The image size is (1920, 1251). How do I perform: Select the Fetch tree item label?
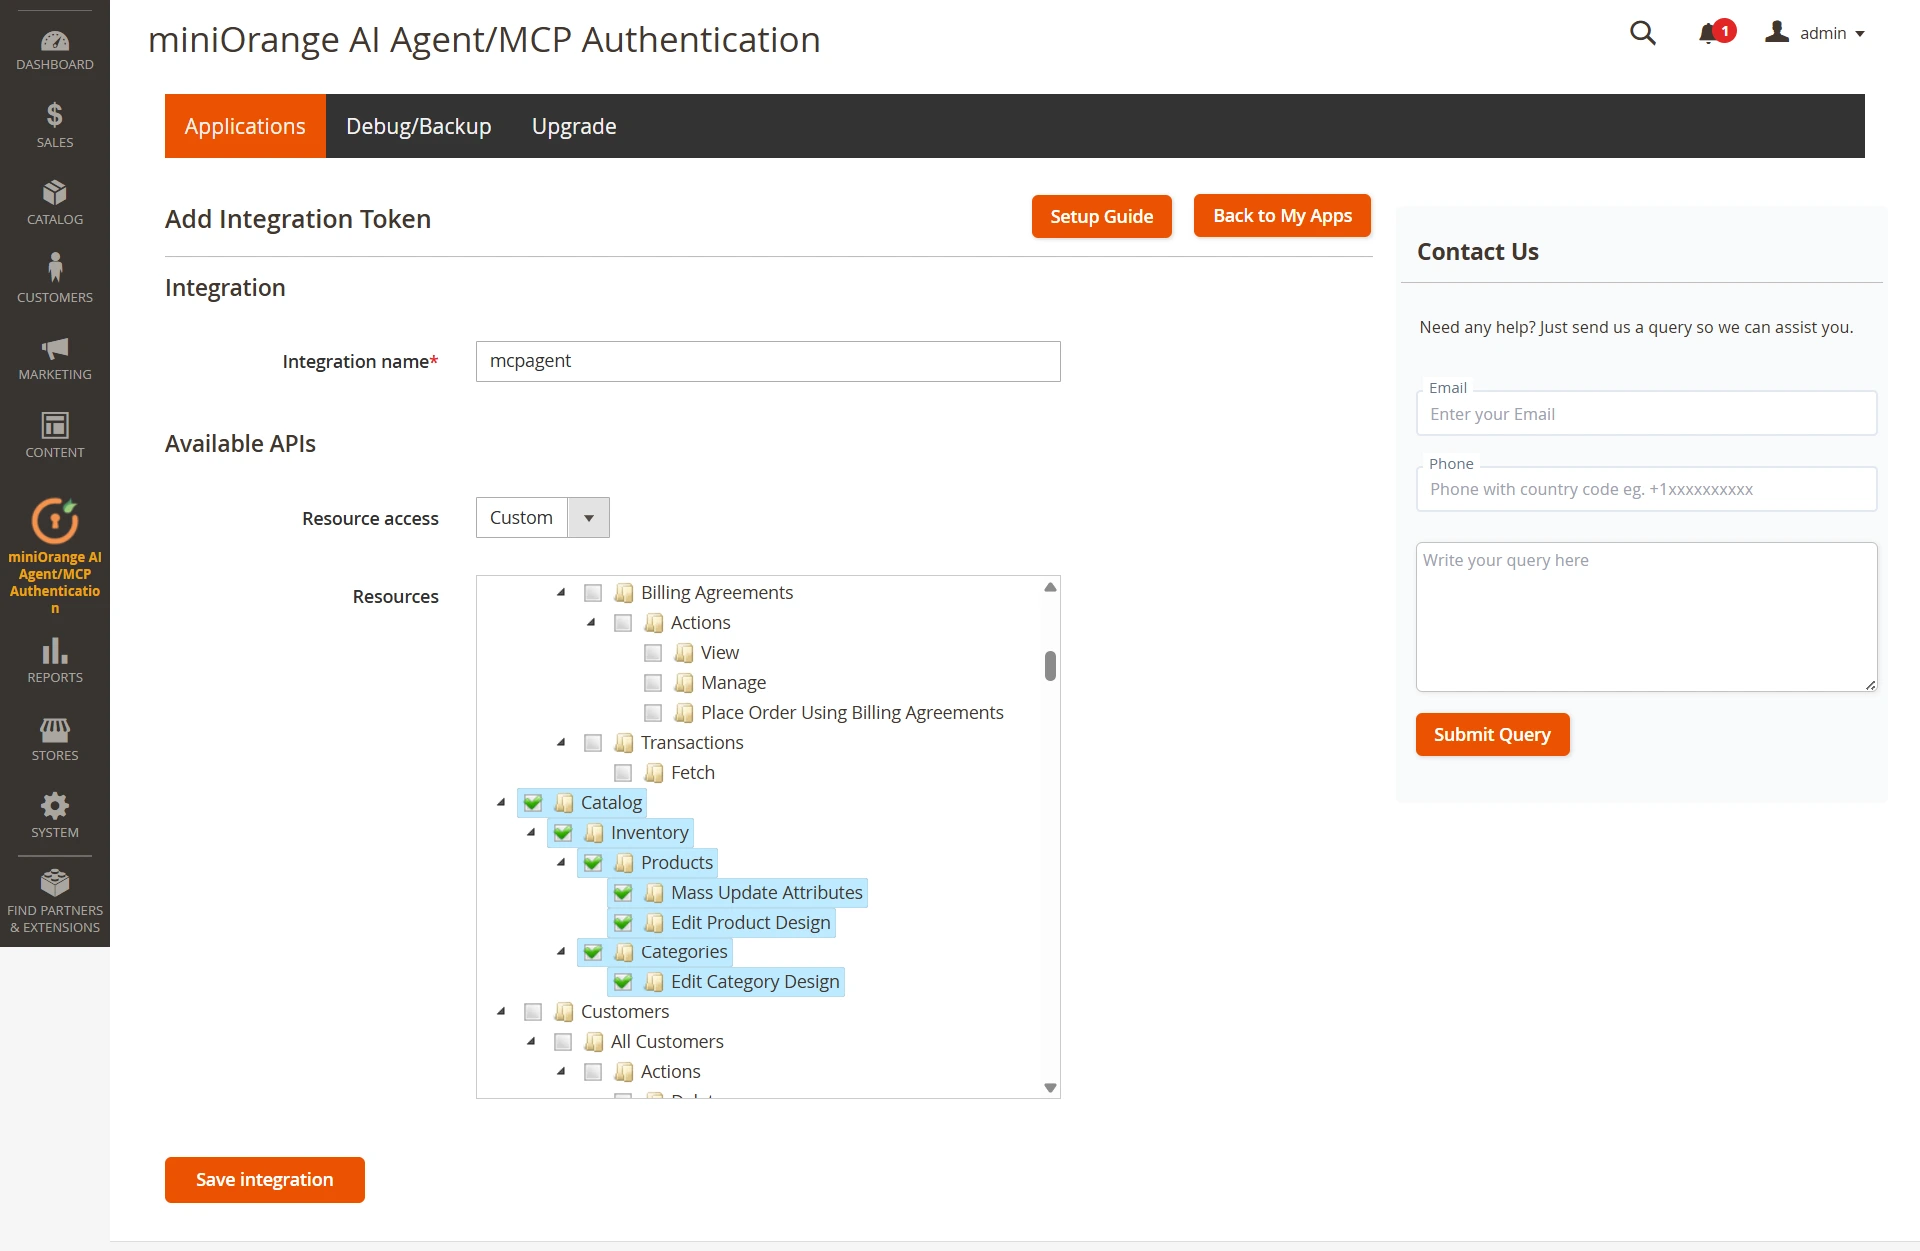pos(693,773)
